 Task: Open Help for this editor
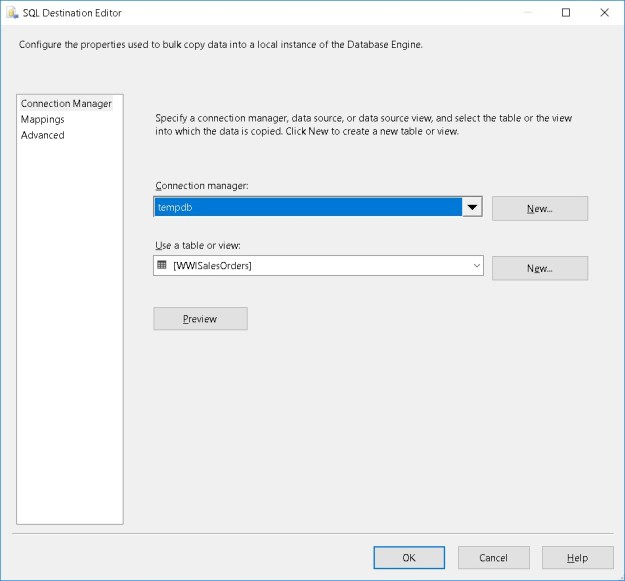pyautogui.click(x=578, y=557)
